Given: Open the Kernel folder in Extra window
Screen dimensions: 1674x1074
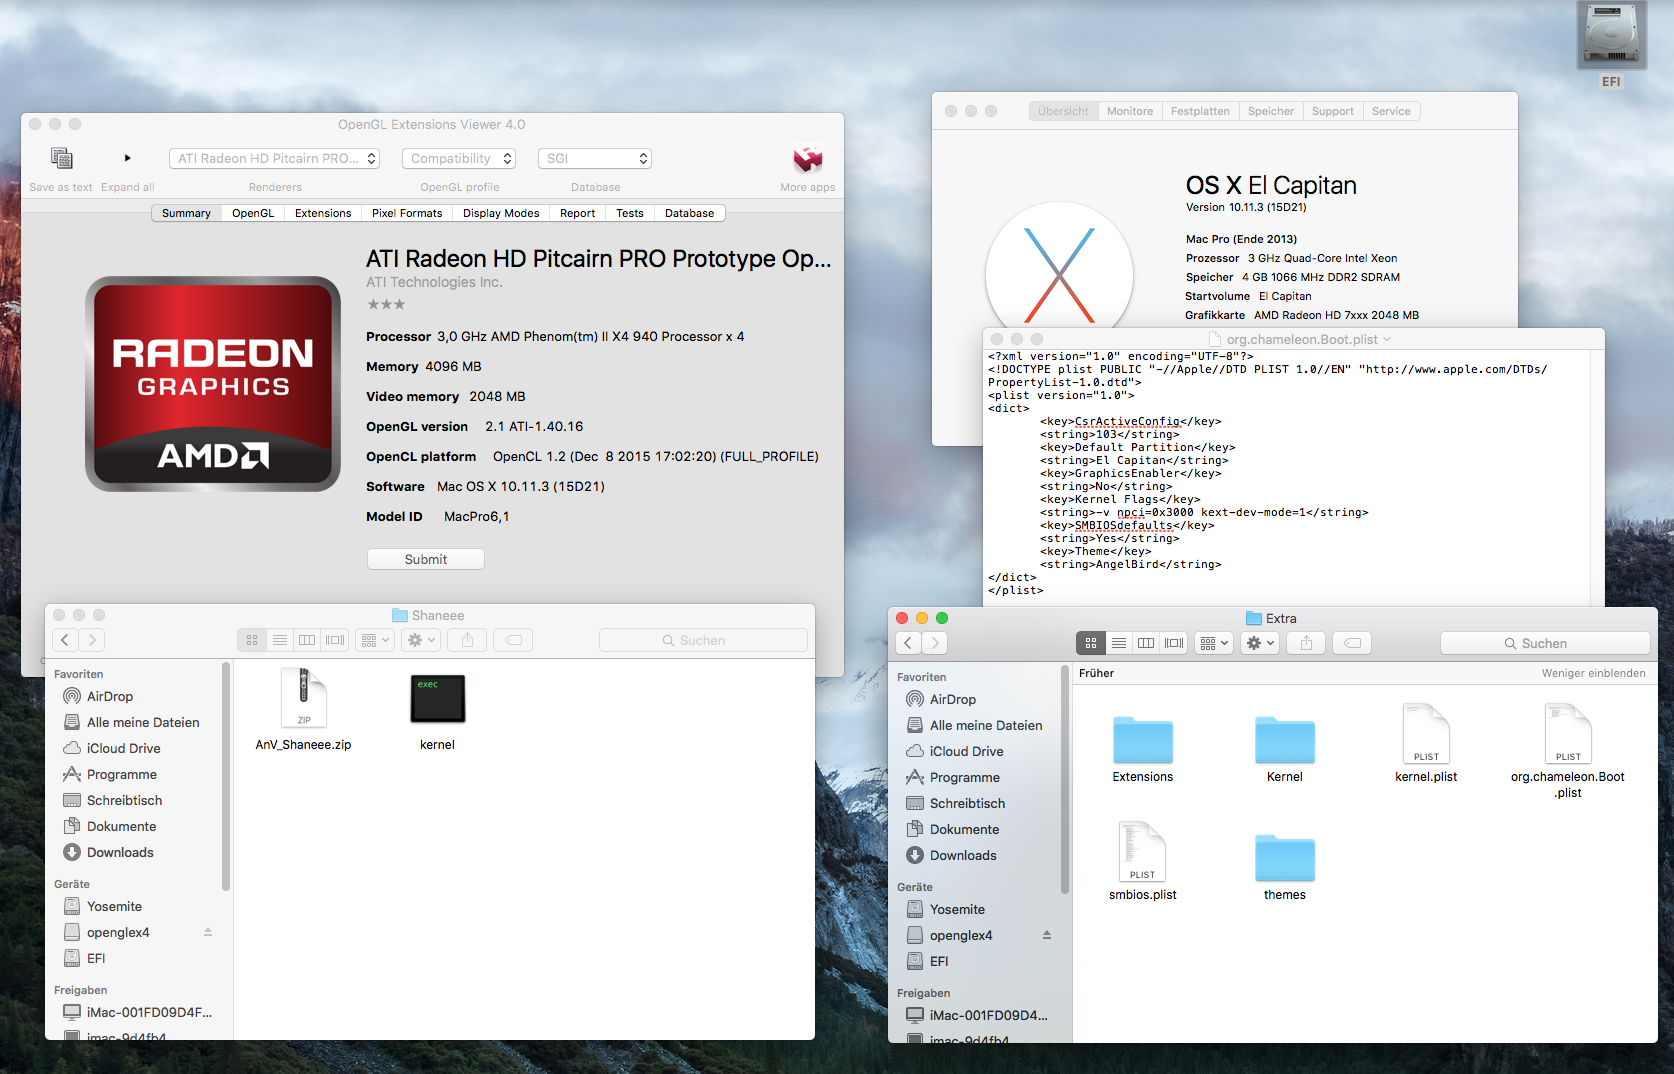Looking at the screenshot, I should (x=1285, y=740).
